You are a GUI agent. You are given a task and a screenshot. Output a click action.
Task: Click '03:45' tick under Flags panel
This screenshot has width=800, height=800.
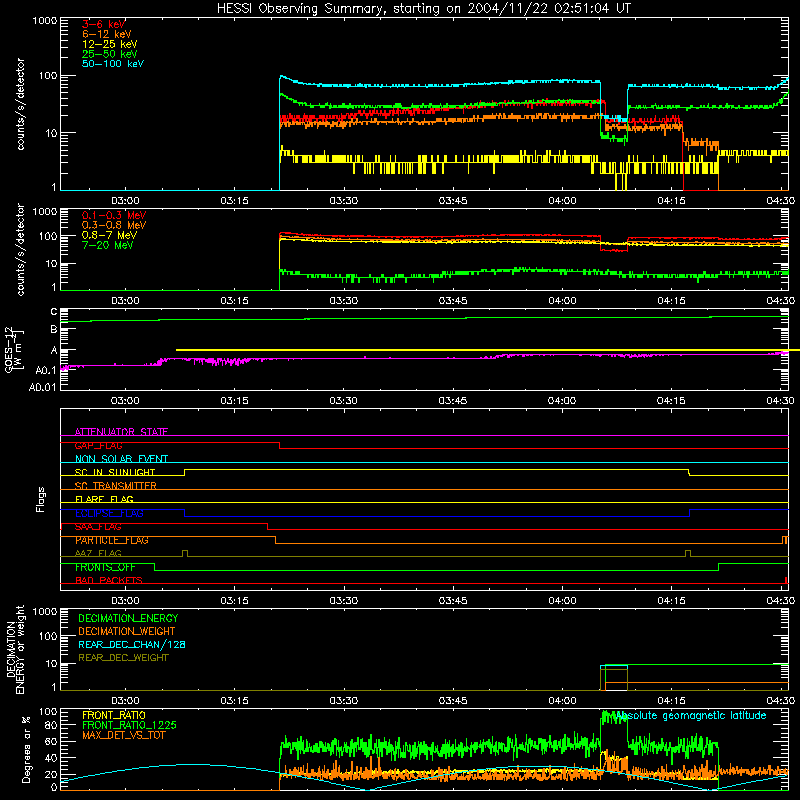pyautogui.click(x=453, y=601)
